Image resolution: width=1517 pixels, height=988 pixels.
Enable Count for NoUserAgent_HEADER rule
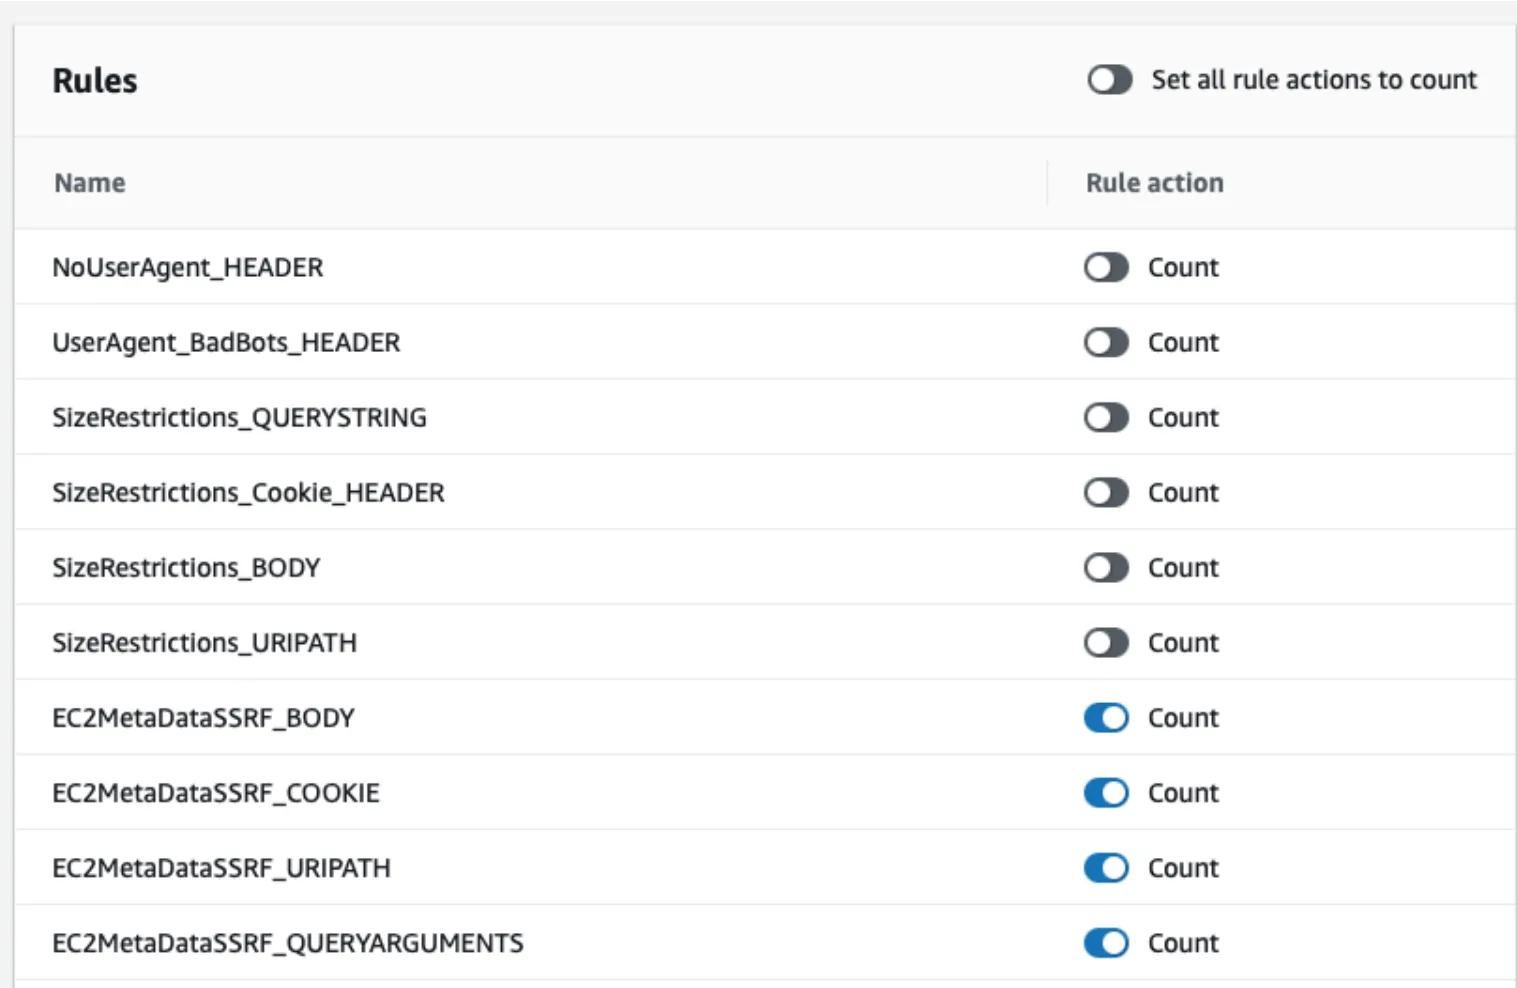[1105, 267]
